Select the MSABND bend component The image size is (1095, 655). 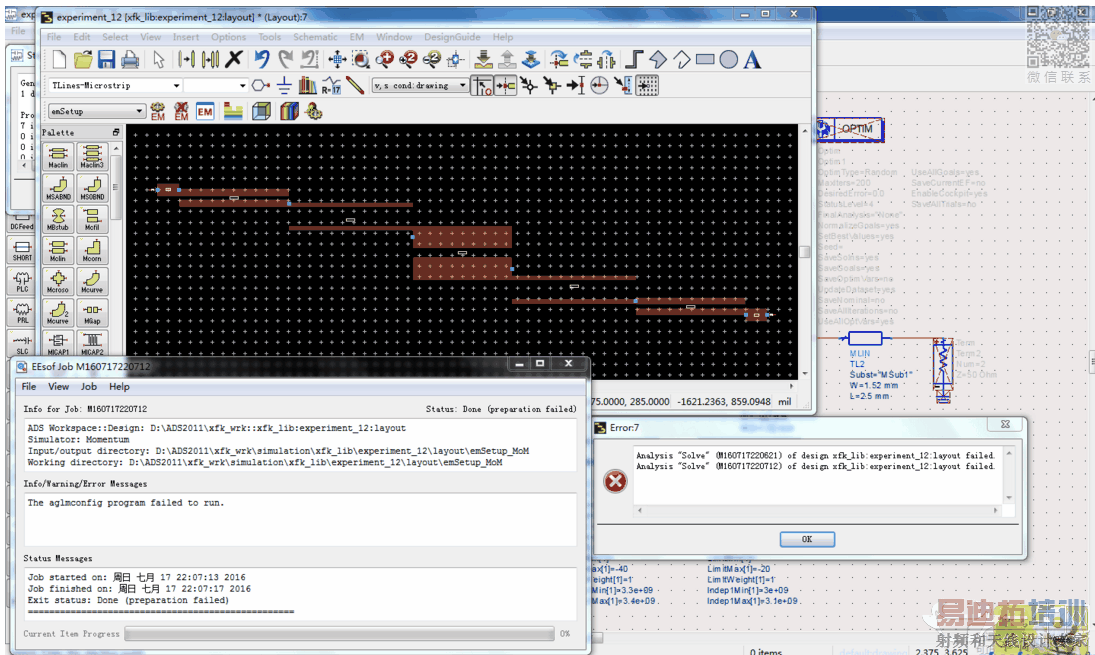click(x=58, y=189)
